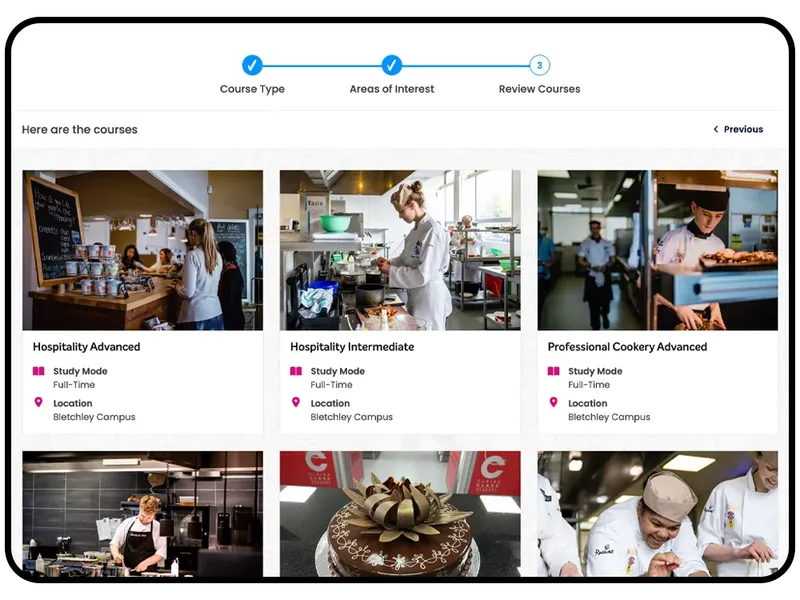Click the chevron arrow beside Previous

tap(716, 129)
